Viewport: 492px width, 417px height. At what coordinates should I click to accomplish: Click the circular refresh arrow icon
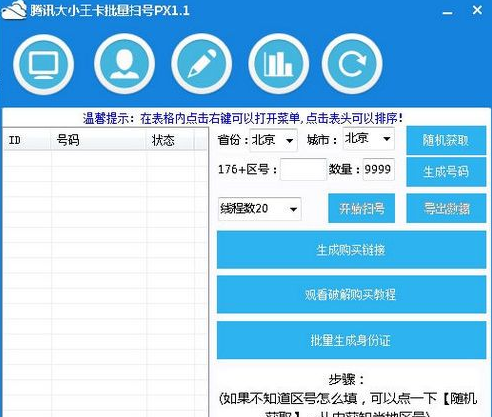point(352,64)
